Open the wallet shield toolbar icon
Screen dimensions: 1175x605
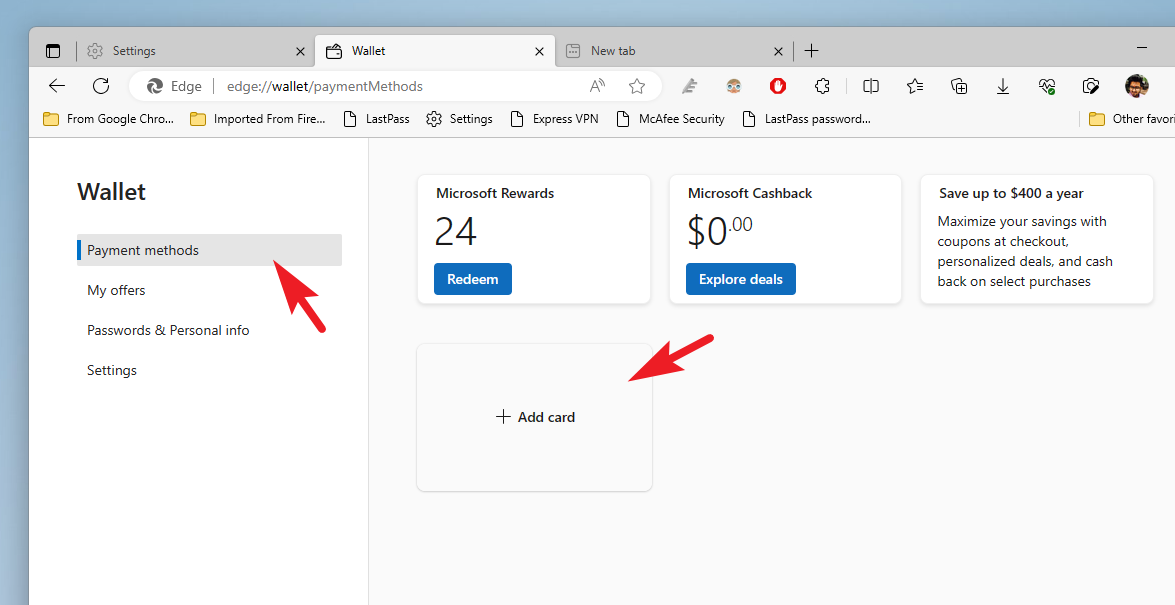pos(1091,86)
